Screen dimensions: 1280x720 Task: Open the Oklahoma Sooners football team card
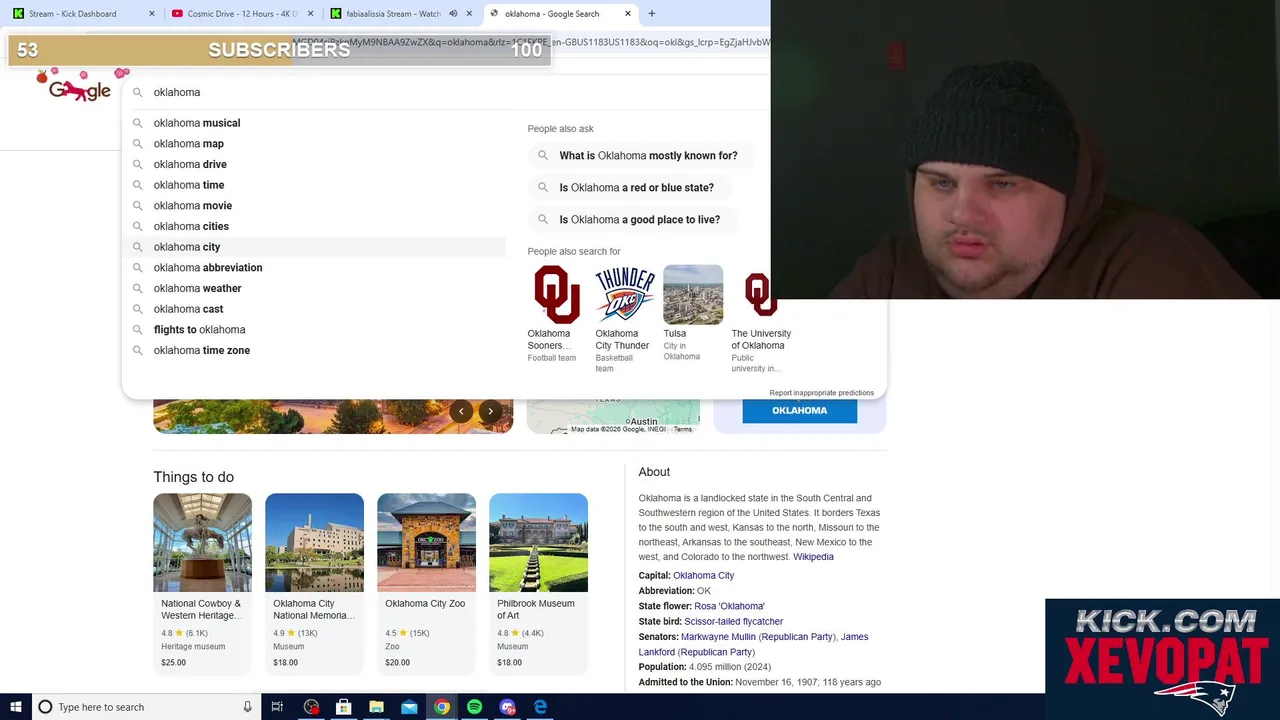556,314
